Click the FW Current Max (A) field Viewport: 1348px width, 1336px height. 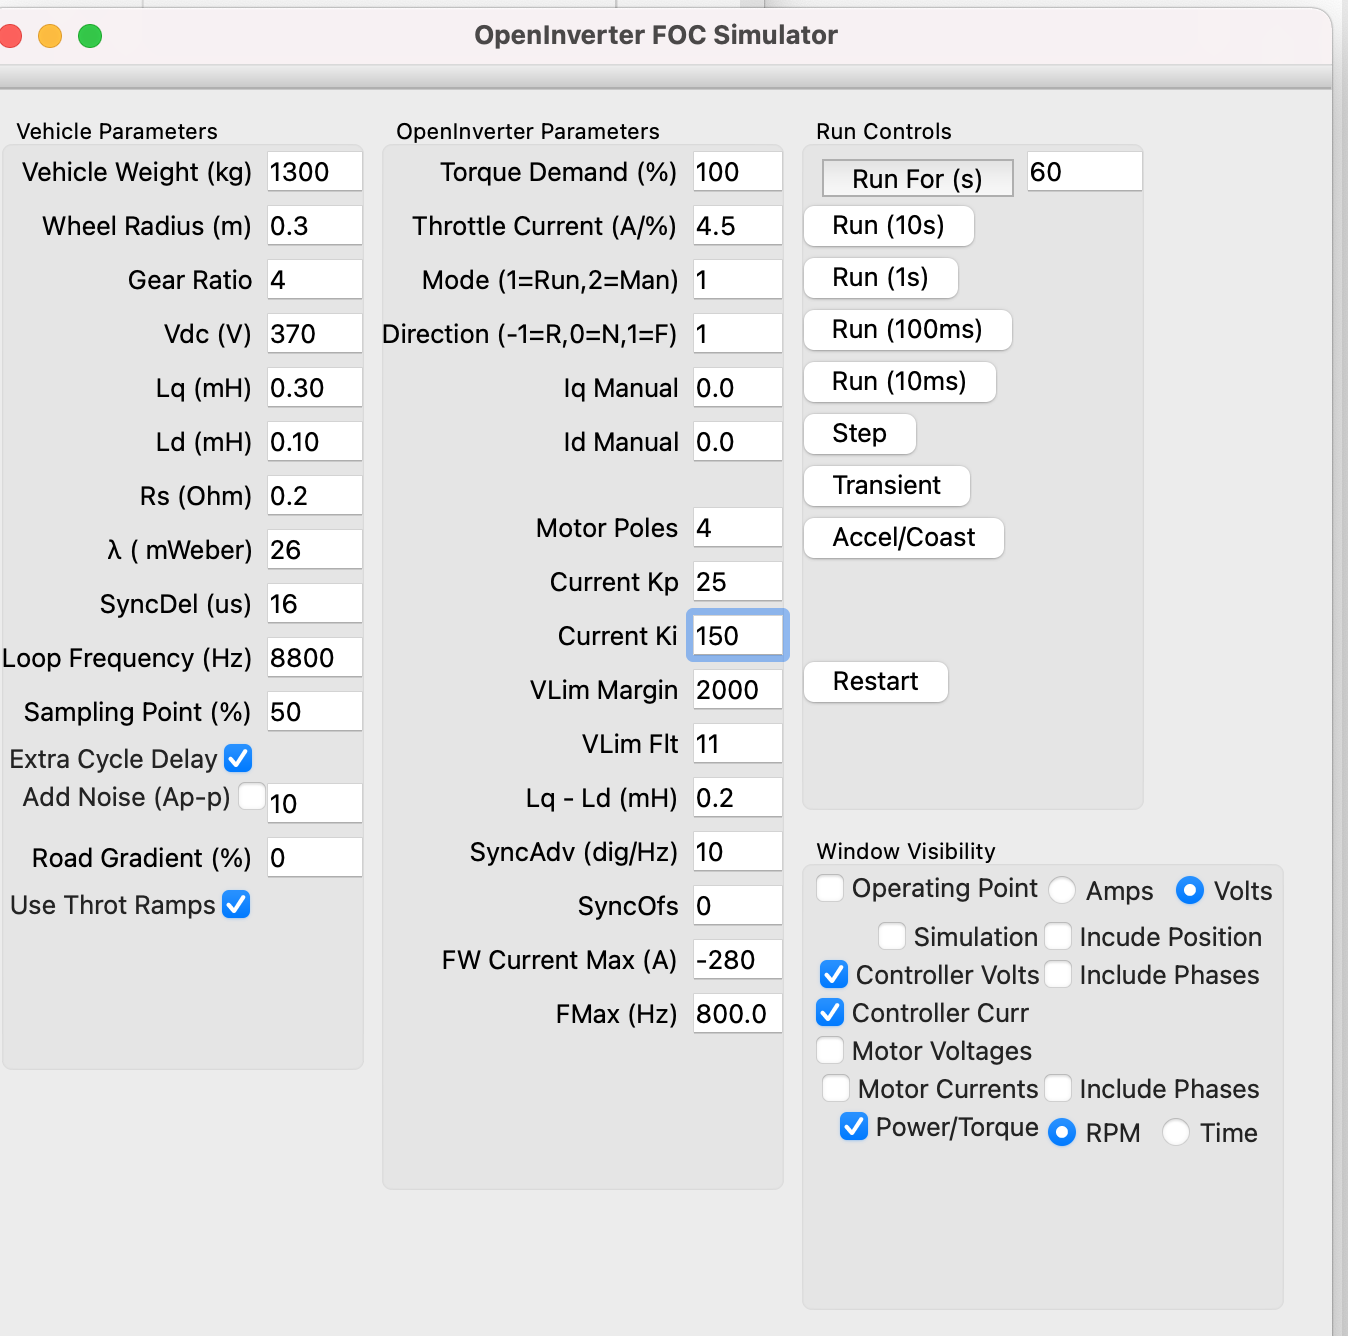coord(737,960)
